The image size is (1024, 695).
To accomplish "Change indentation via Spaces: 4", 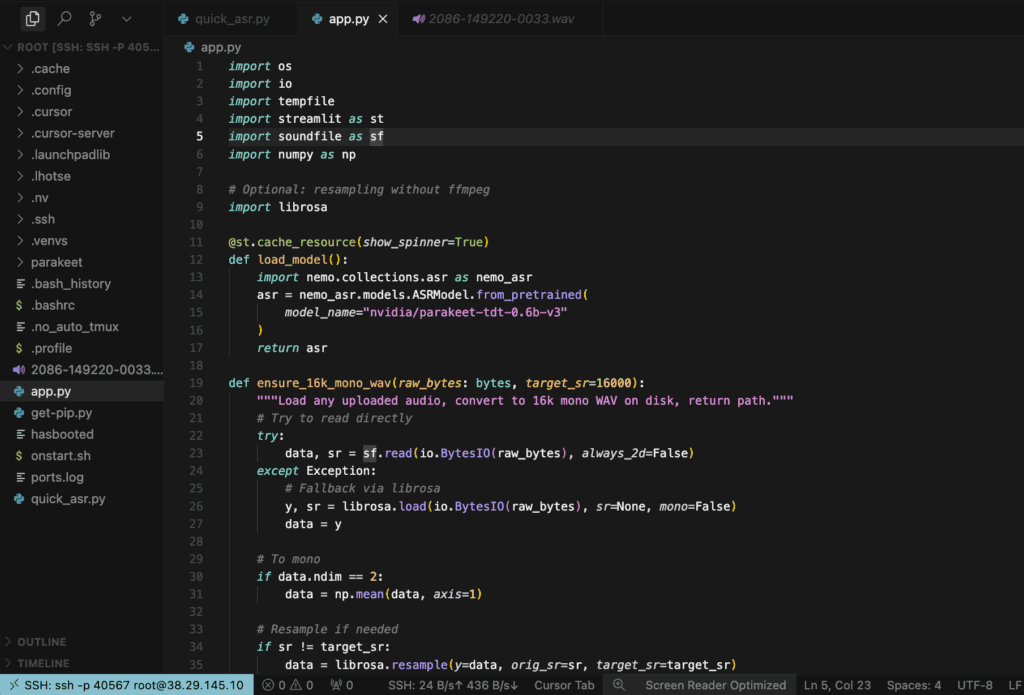I will [x=914, y=685].
